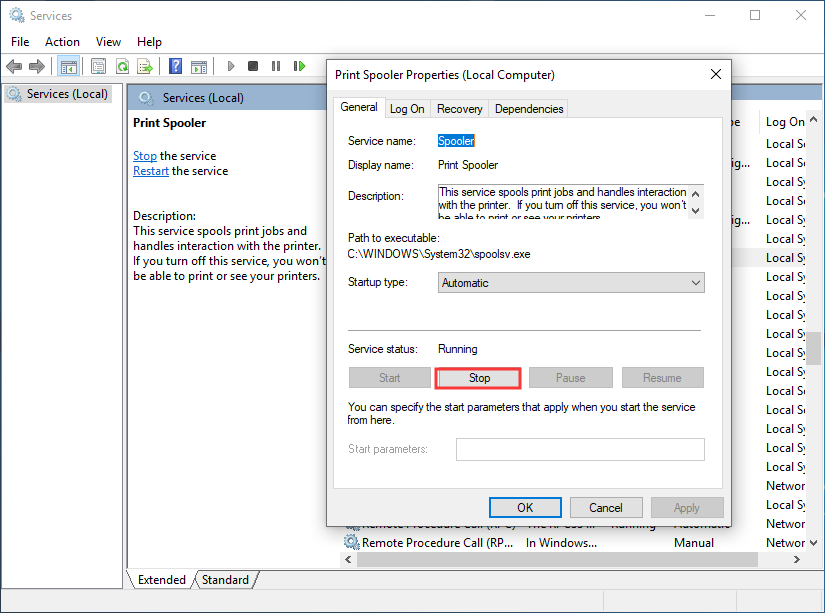The width and height of the screenshot is (825, 613).
Task: Click the Back arrow in Services toolbar
Action: click(x=14, y=66)
